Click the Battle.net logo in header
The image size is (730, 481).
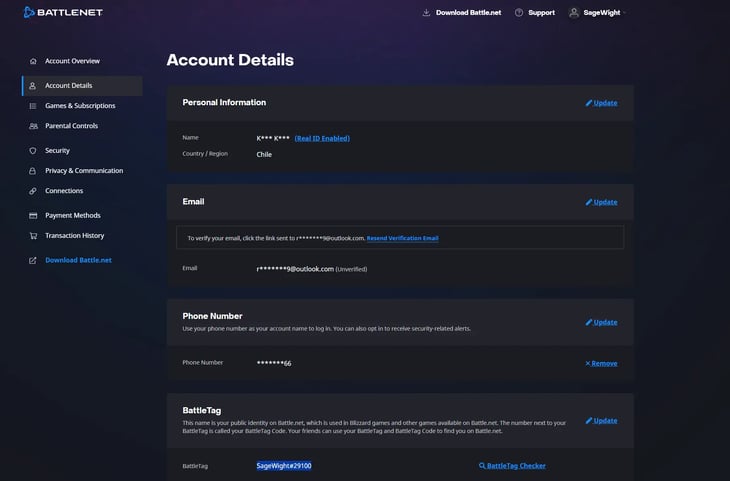(x=62, y=13)
